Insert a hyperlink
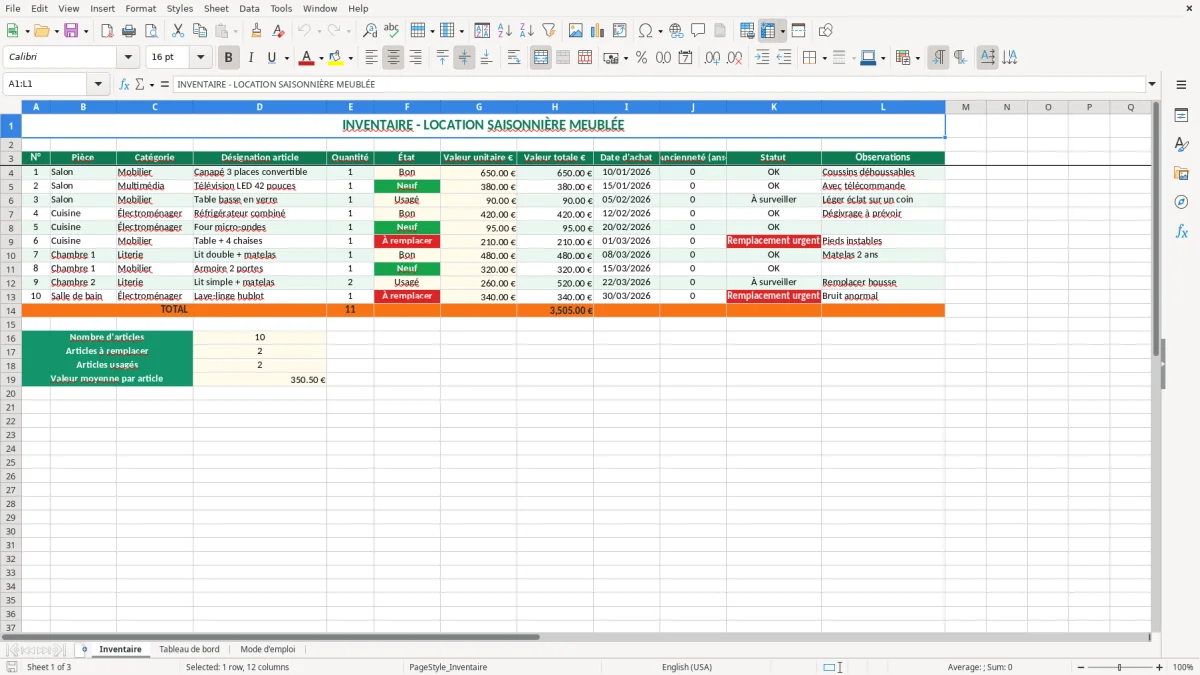 (676, 31)
